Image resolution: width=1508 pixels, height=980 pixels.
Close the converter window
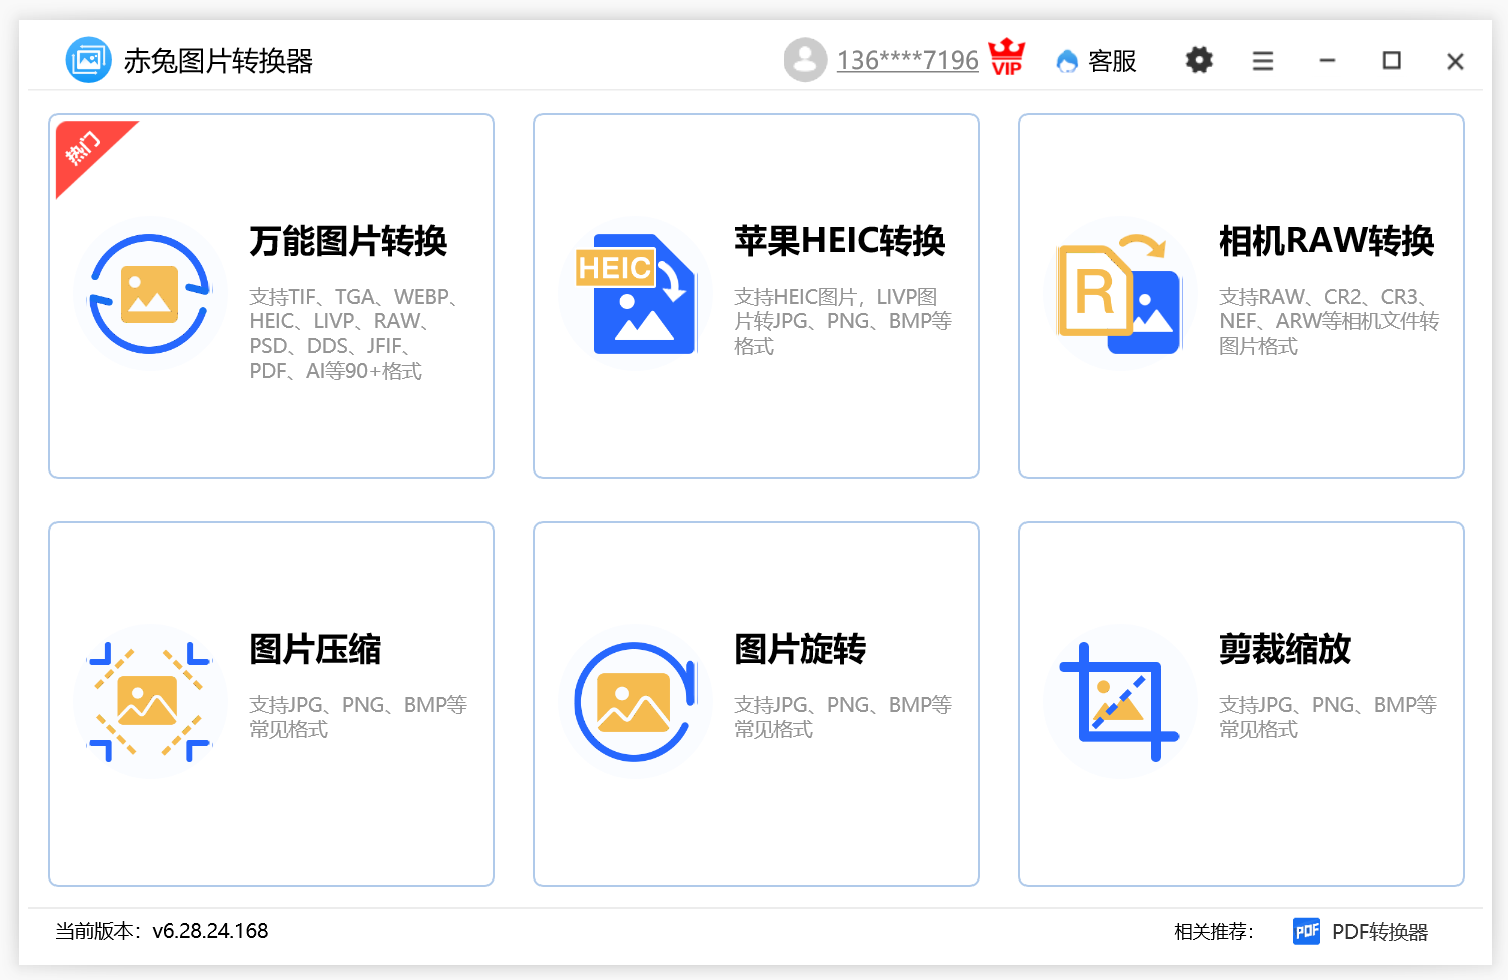click(x=1455, y=61)
